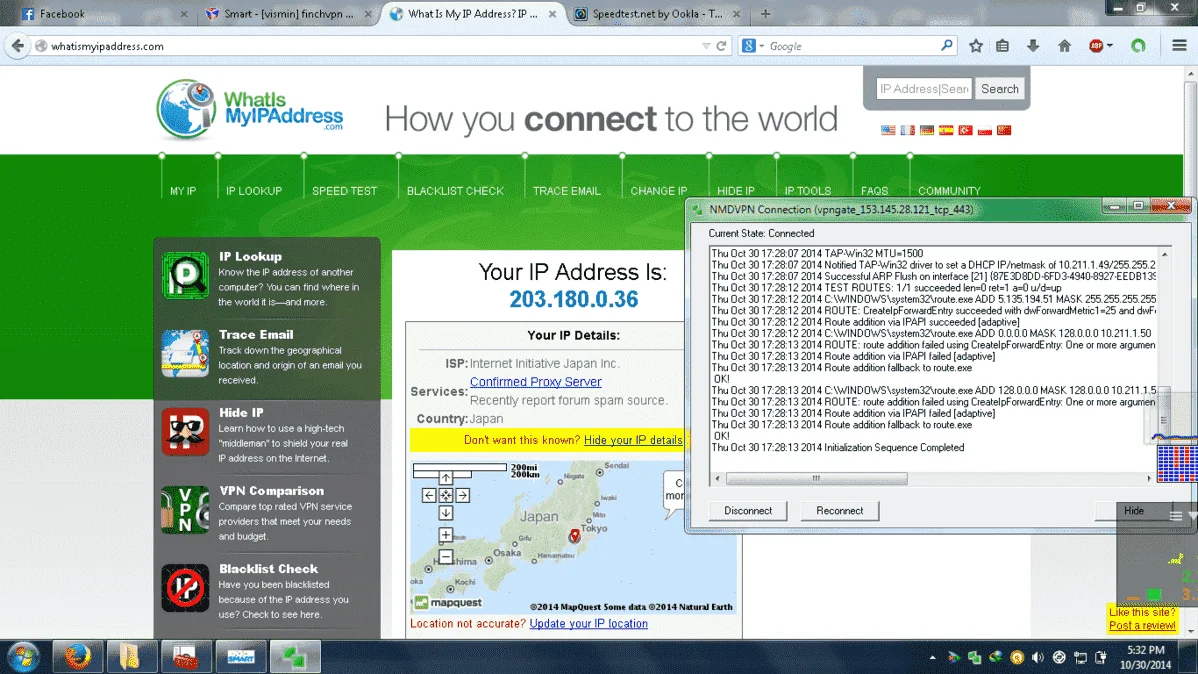The image size is (1198, 674).
Task: Open the Firefox hamburger menu
Action: pyautogui.click(x=1179, y=46)
